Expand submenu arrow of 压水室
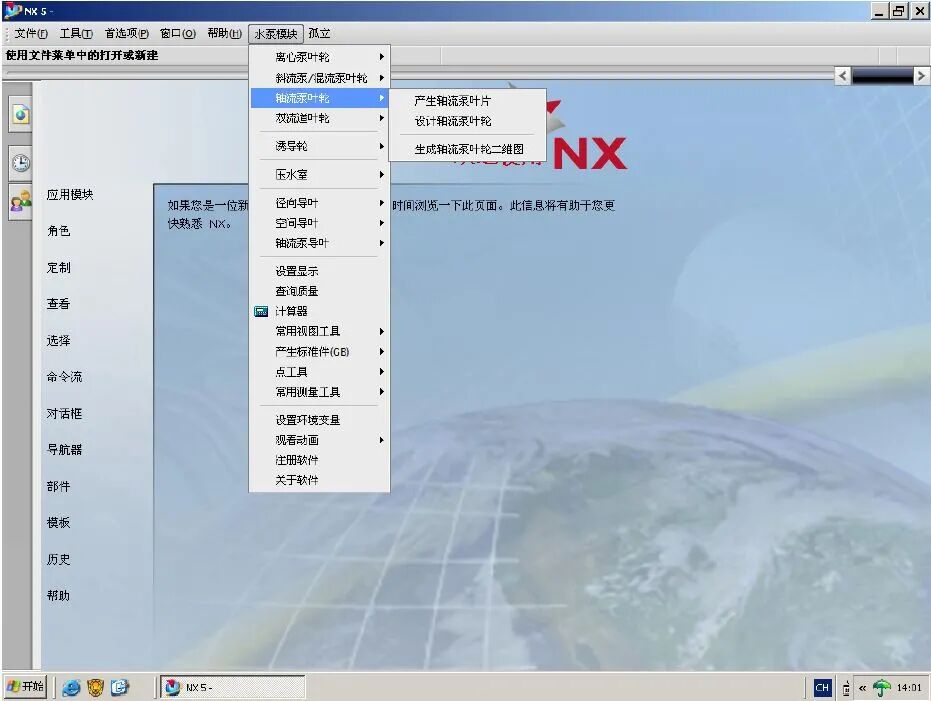The image size is (931, 701). coord(382,175)
